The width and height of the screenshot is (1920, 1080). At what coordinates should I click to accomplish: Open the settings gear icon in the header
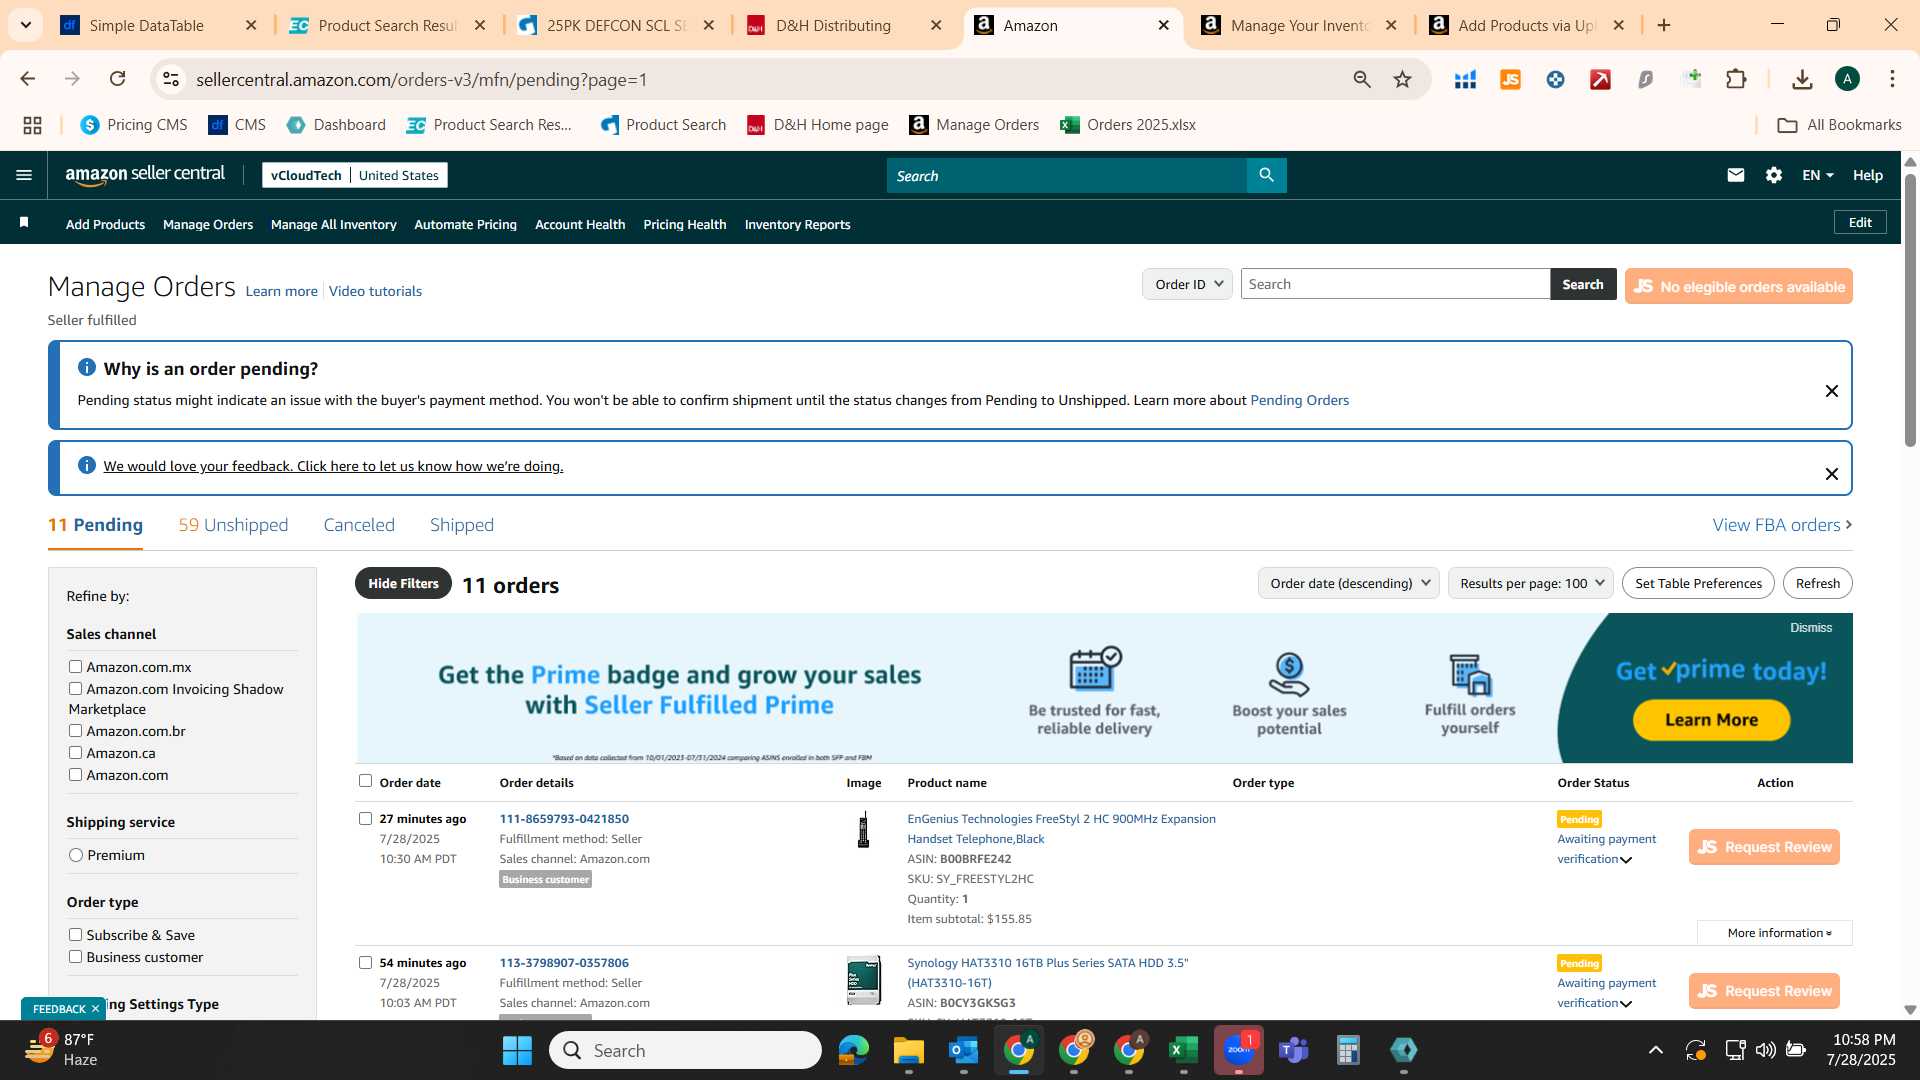1773,175
